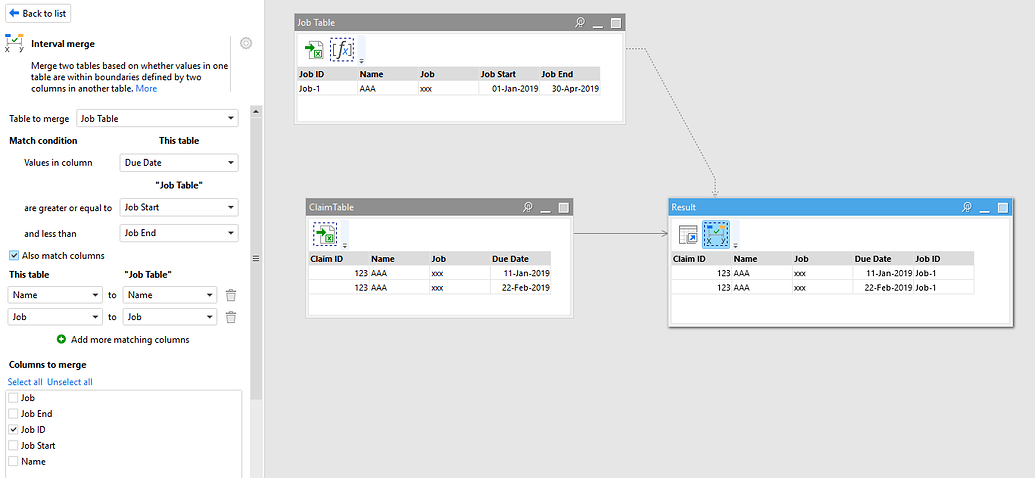
Task: Click the 01-Jan-2019 cell in Job Table
Action: (509, 88)
